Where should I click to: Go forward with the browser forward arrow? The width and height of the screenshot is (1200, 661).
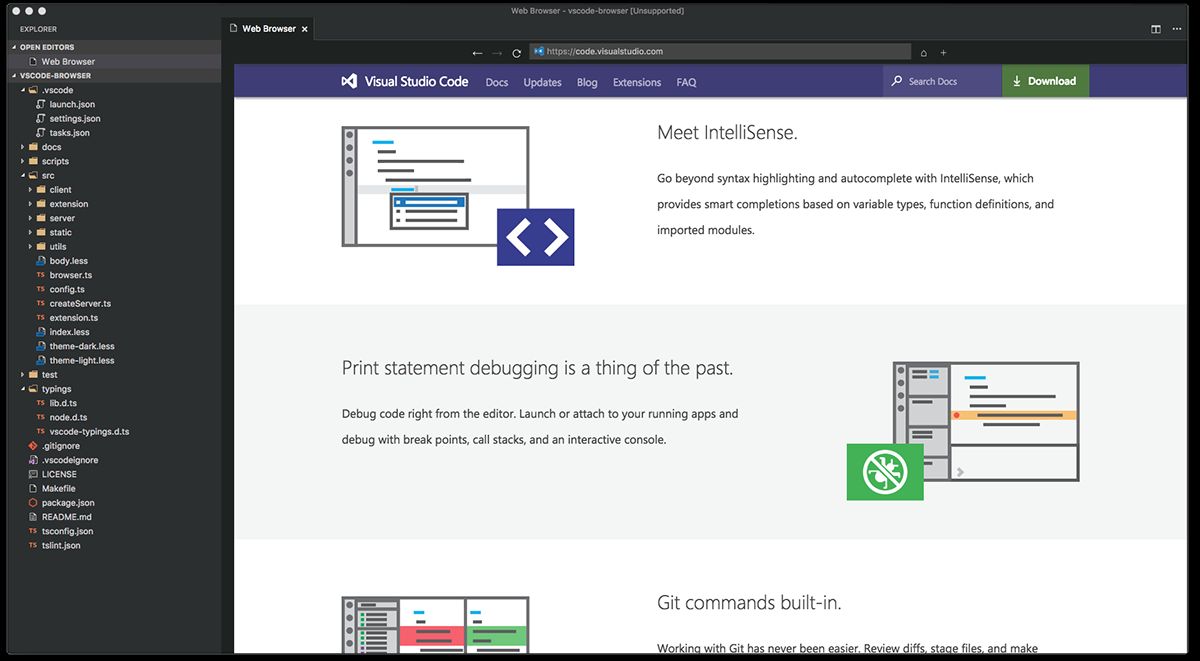click(x=497, y=52)
